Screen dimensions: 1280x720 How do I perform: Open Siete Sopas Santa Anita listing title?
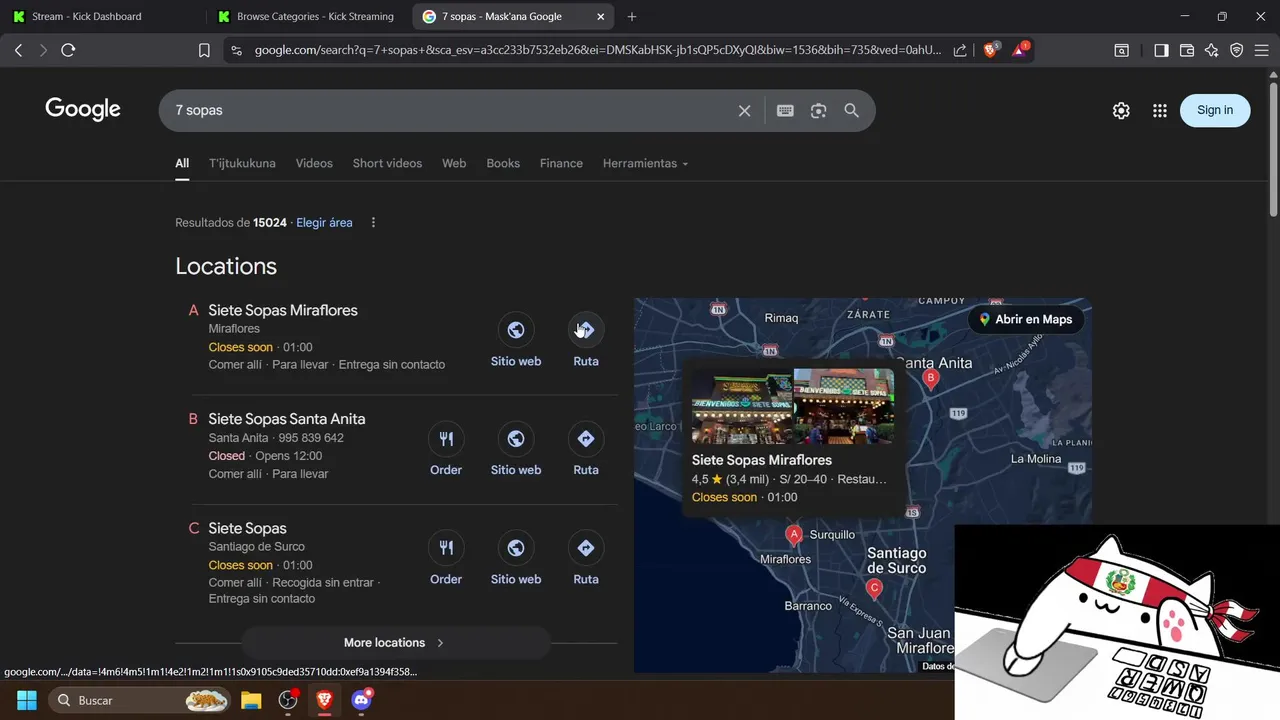point(287,419)
